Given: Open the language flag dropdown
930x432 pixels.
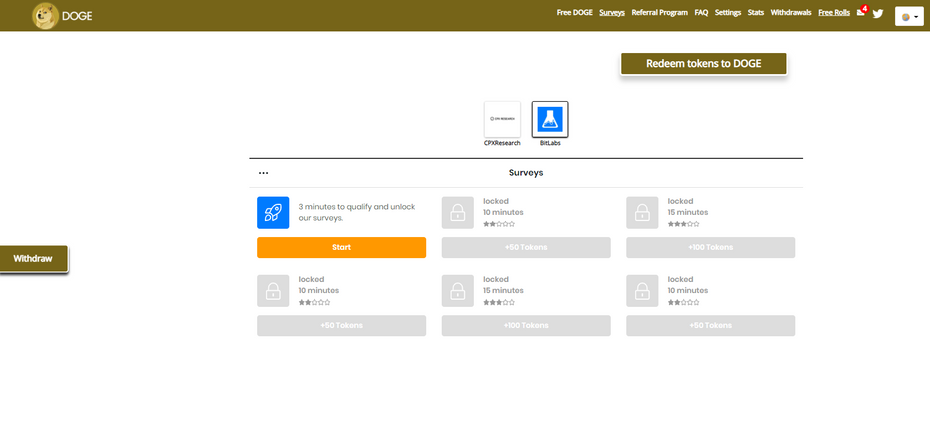Looking at the screenshot, I should tap(909, 17).
